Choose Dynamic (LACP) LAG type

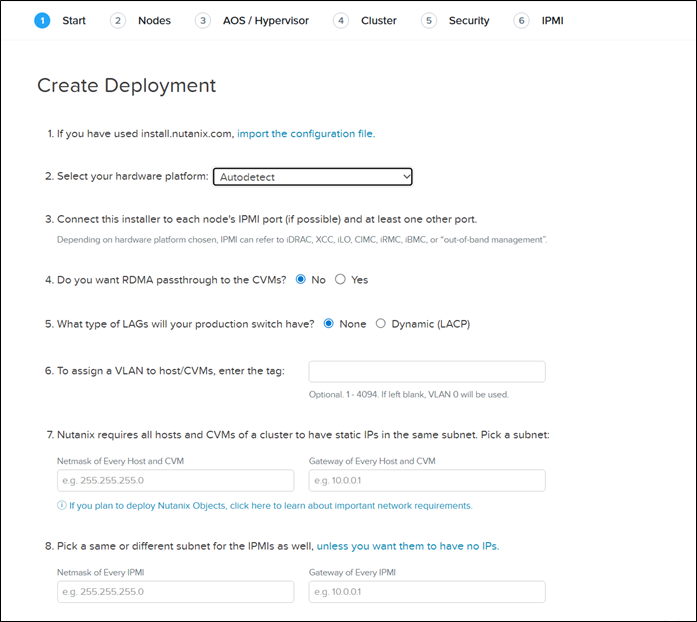pyautogui.click(x=380, y=324)
